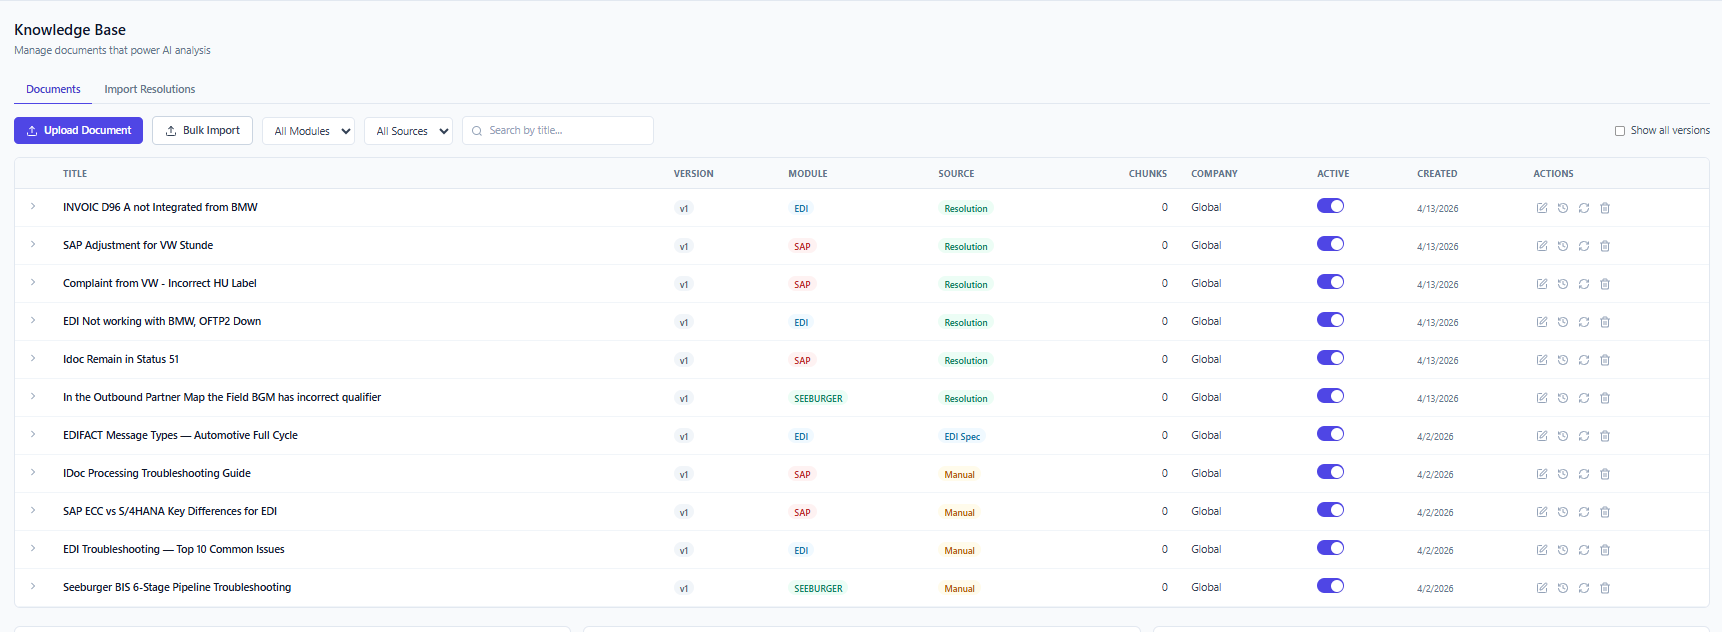The image size is (1722, 632).
Task: Click the MODULE column header
Action: point(808,174)
